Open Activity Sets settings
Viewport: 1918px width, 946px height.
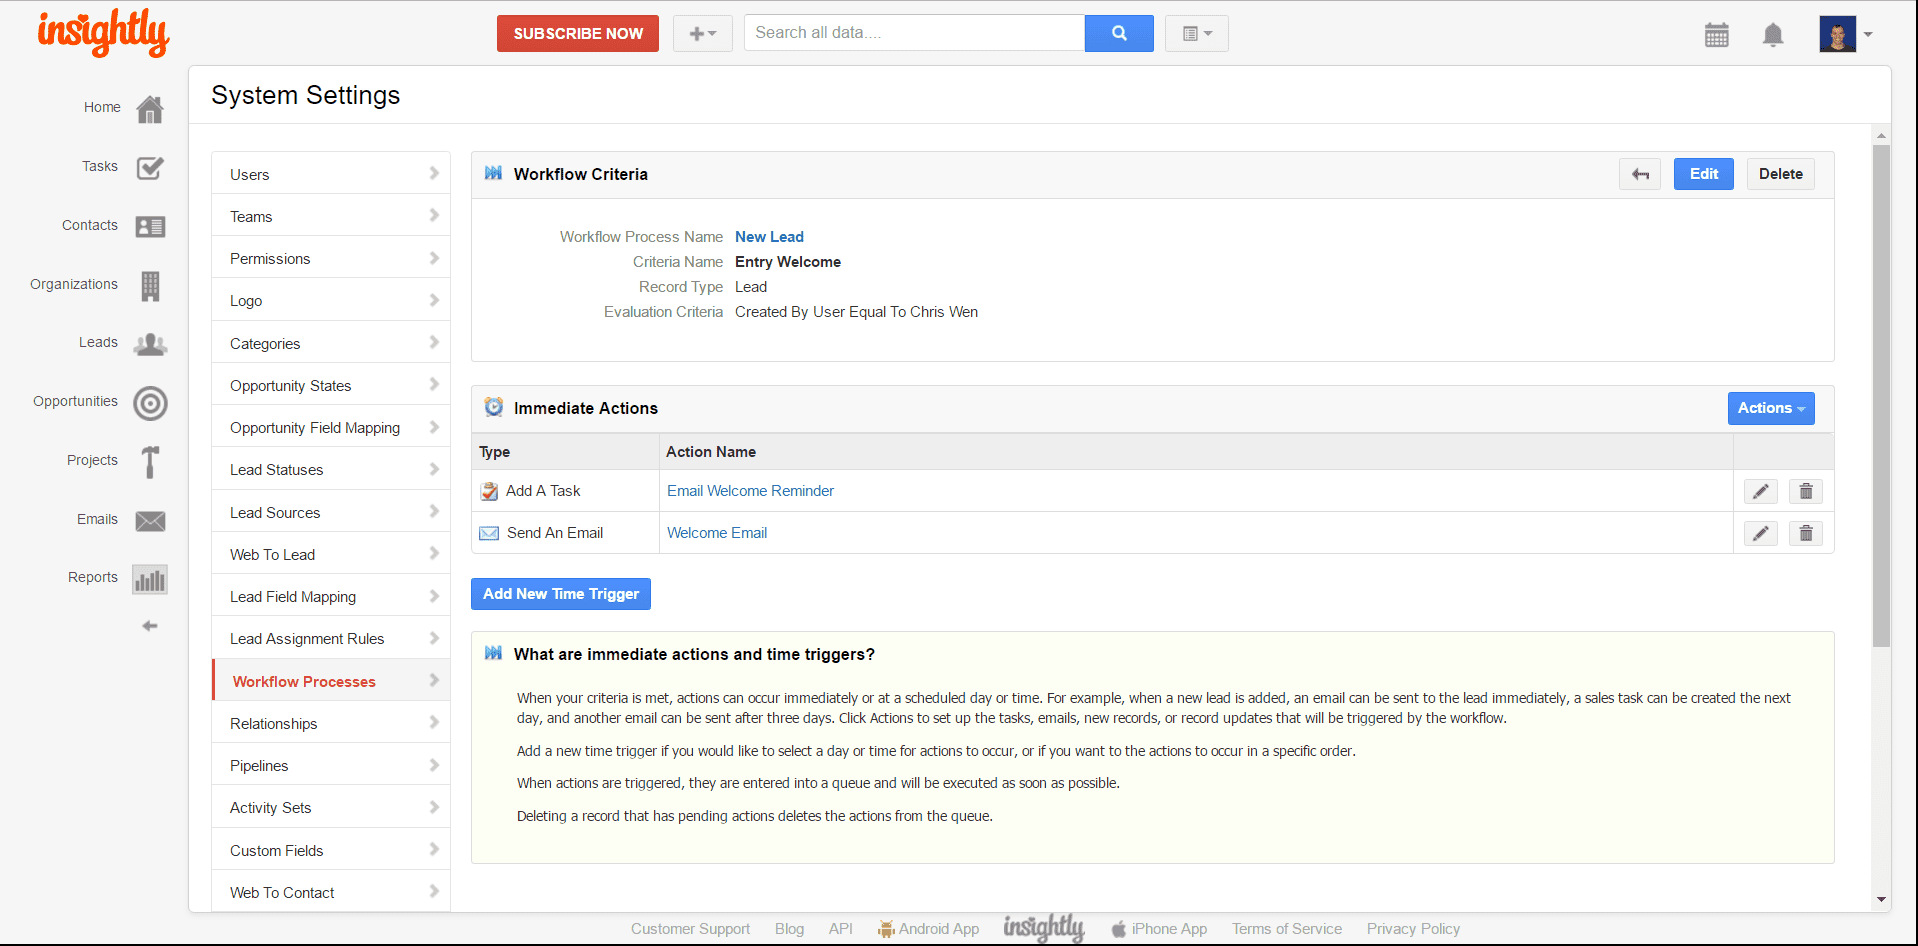tap(331, 807)
